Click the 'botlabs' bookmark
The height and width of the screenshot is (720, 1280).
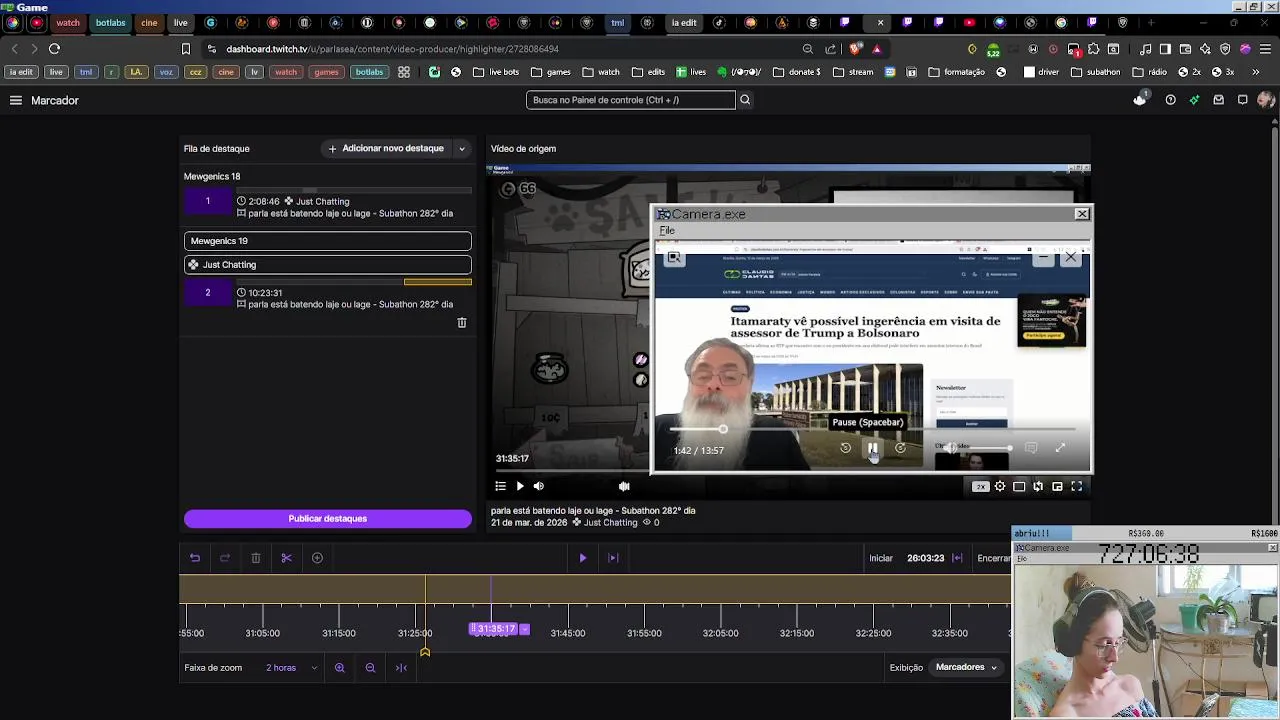[369, 72]
